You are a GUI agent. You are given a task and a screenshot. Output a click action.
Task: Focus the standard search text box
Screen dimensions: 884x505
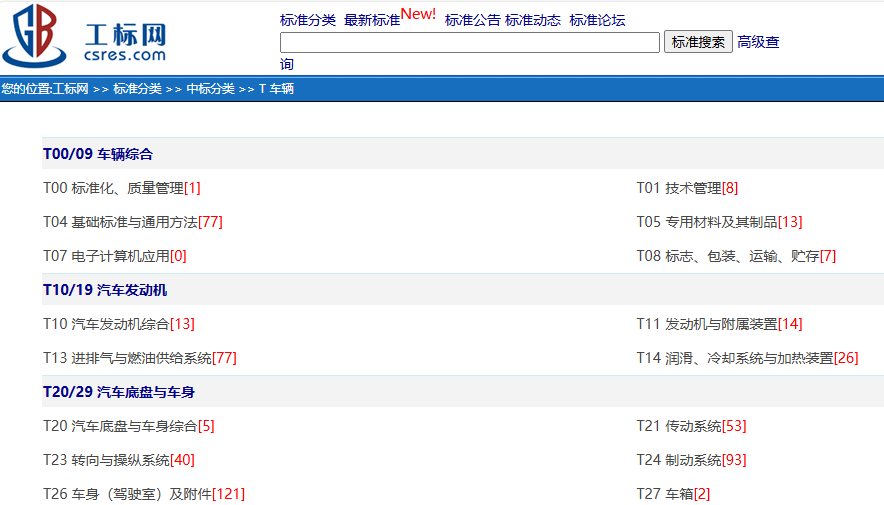pyautogui.click(x=469, y=42)
